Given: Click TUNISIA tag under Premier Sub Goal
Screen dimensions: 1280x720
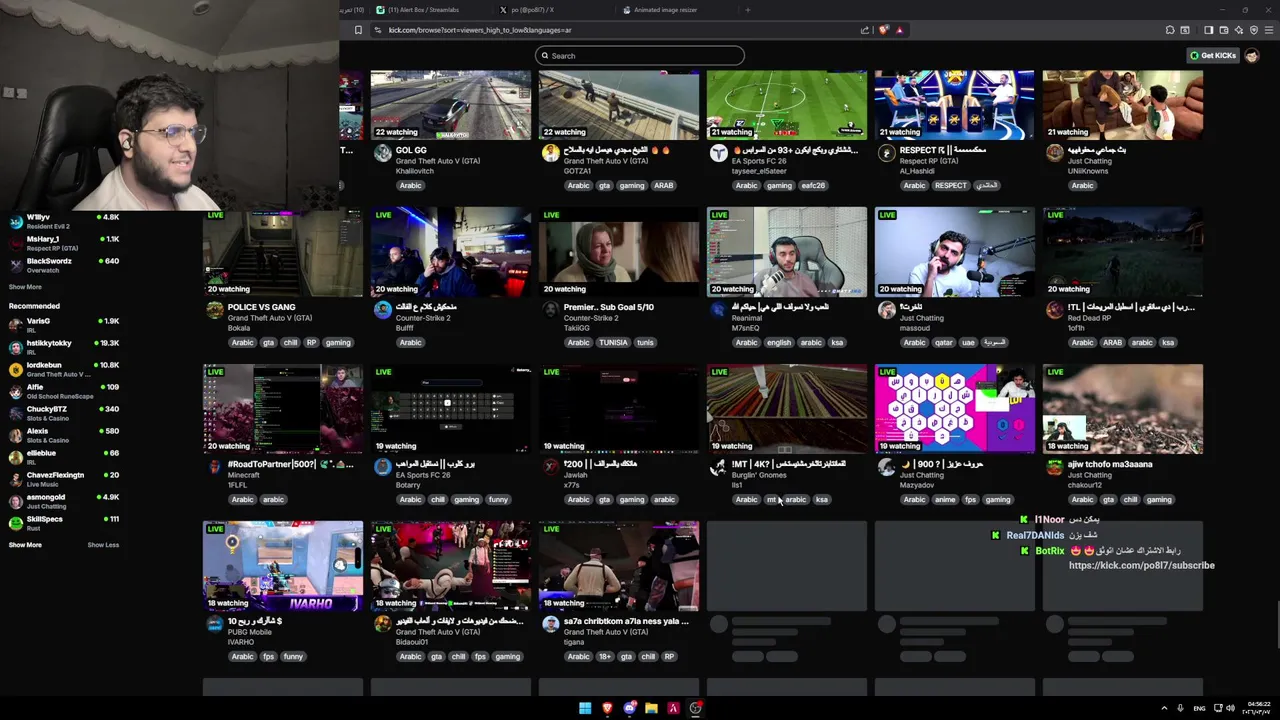Looking at the screenshot, I should (x=613, y=343).
